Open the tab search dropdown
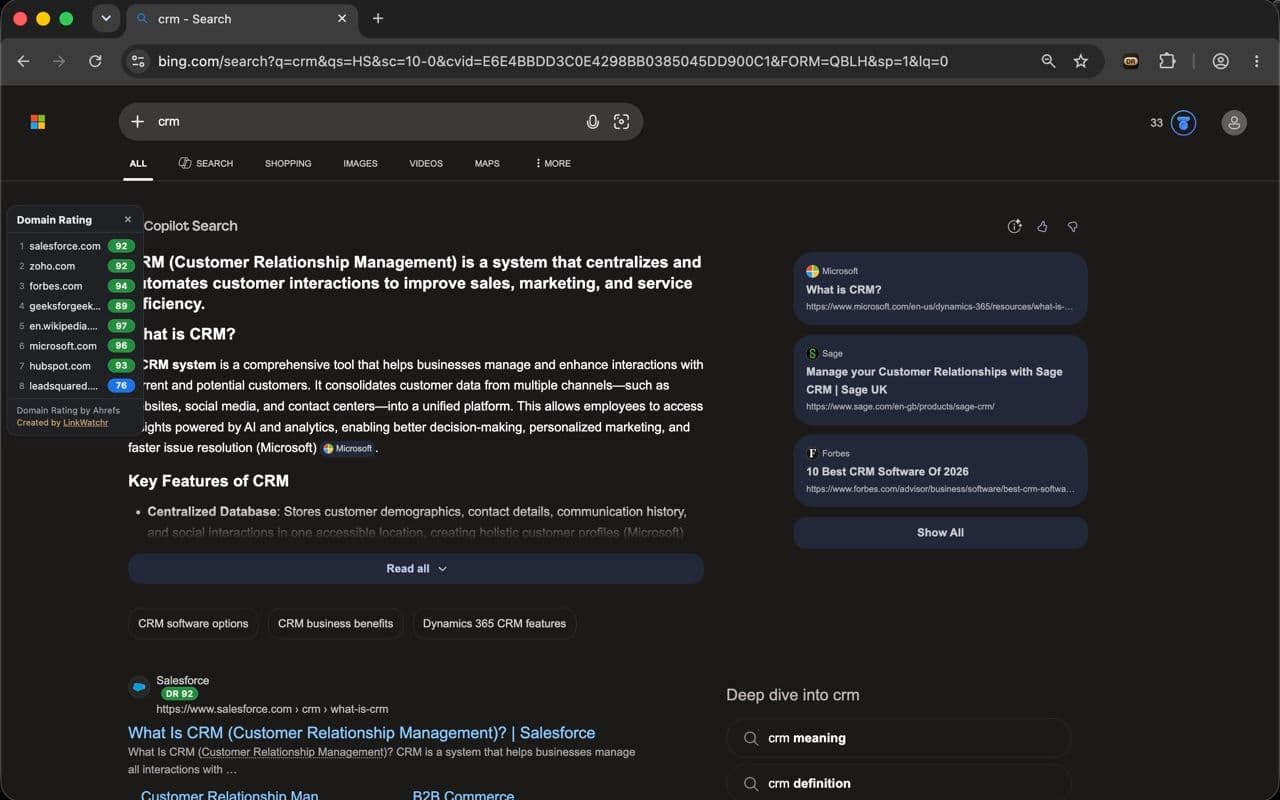This screenshot has width=1280, height=800. click(105, 19)
